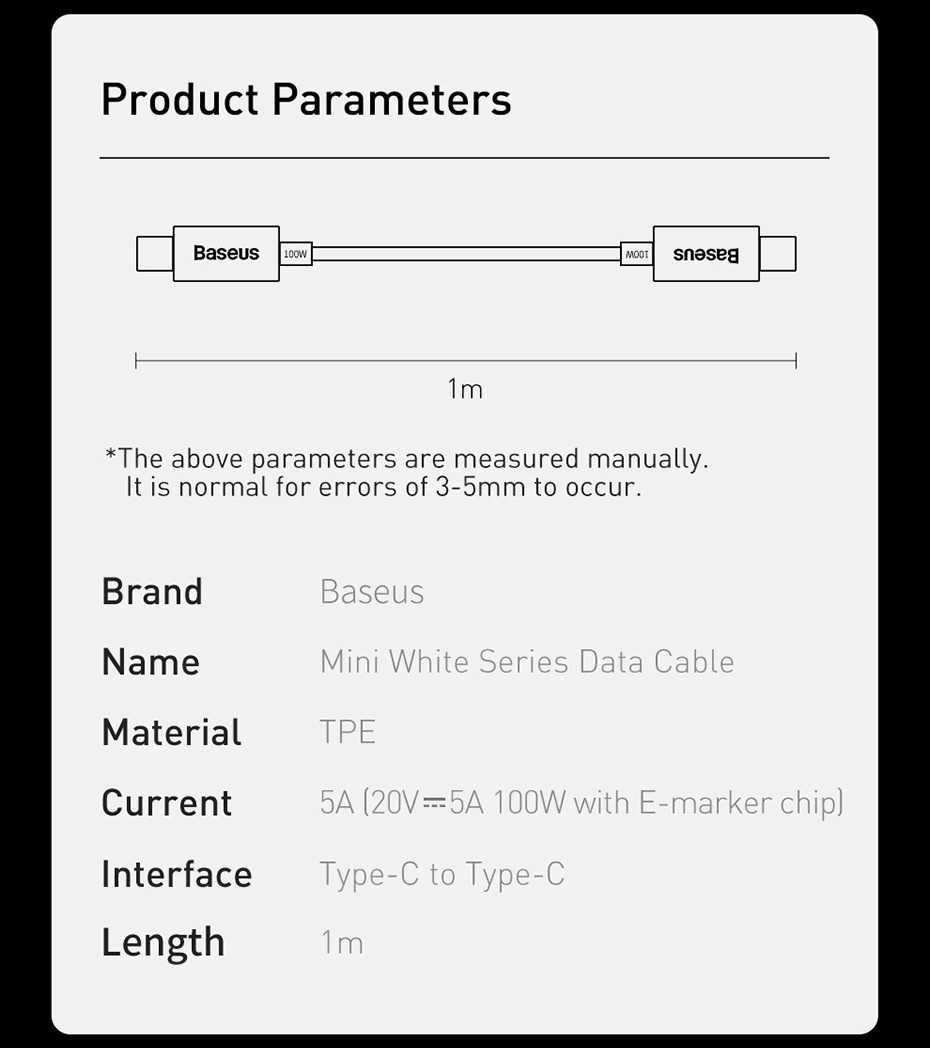
Task: Click "Type-C to Type-C" interface value
Action: point(442,874)
